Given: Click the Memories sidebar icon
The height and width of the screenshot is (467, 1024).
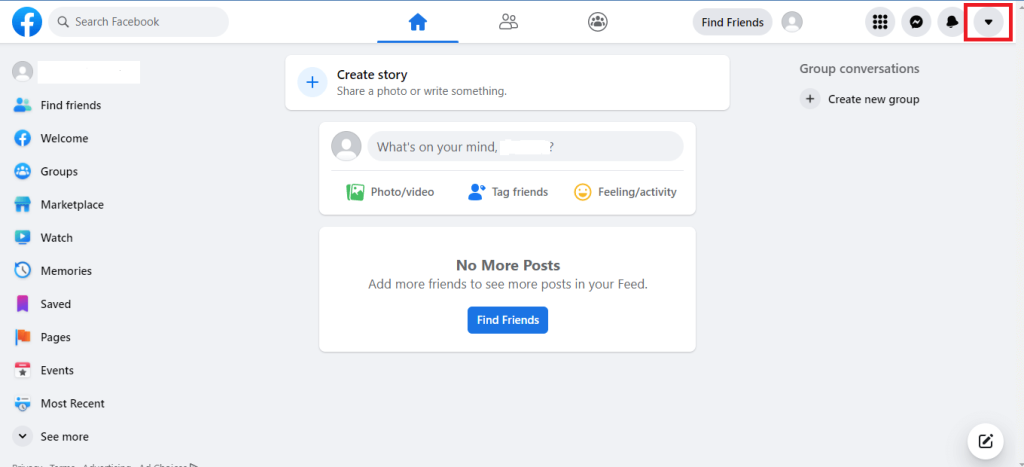Looking at the screenshot, I should pos(23,270).
